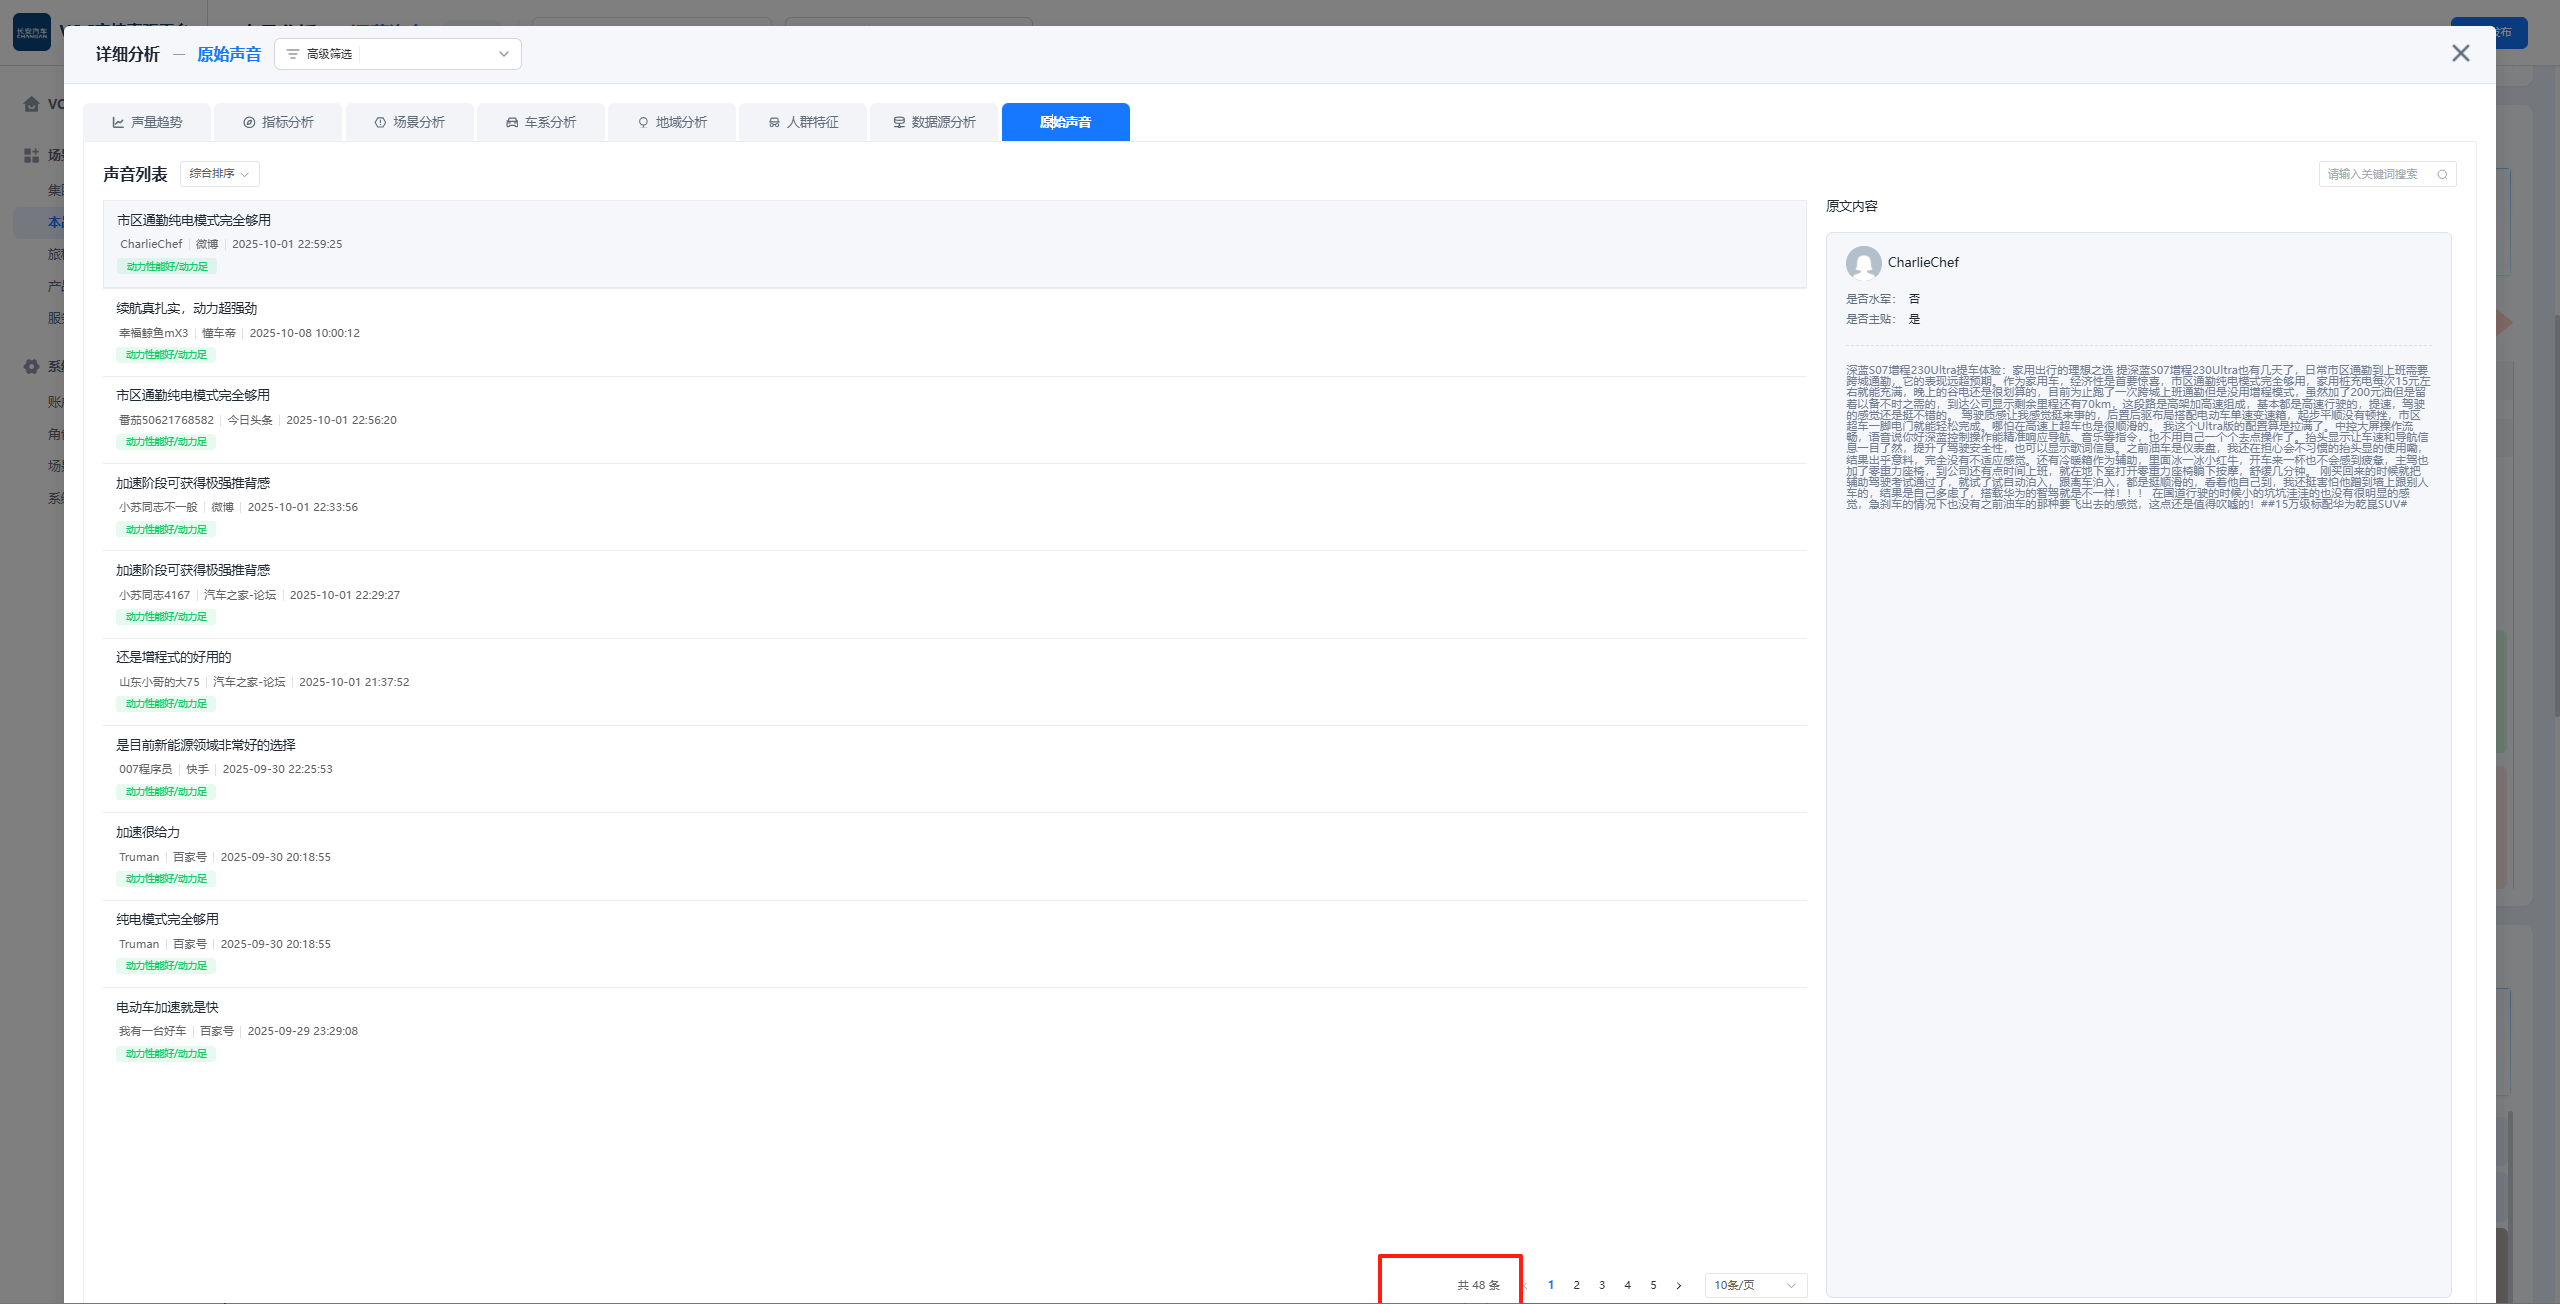Open the 车系分析 tab
The width and height of the screenshot is (2560, 1304).
click(x=541, y=122)
